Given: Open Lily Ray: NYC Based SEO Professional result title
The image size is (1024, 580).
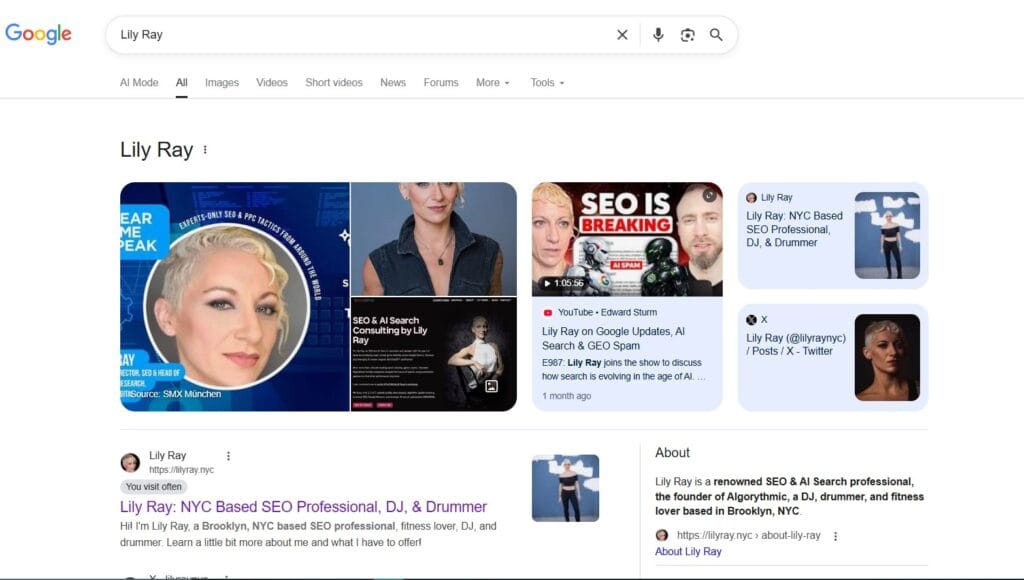Looking at the screenshot, I should pyautogui.click(x=304, y=507).
